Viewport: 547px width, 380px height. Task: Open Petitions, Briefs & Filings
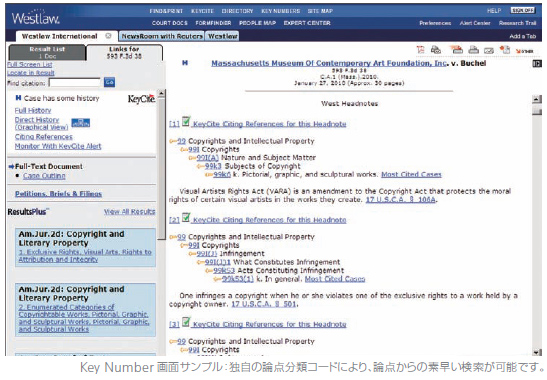pyautogui.click(x=58, y=194)
